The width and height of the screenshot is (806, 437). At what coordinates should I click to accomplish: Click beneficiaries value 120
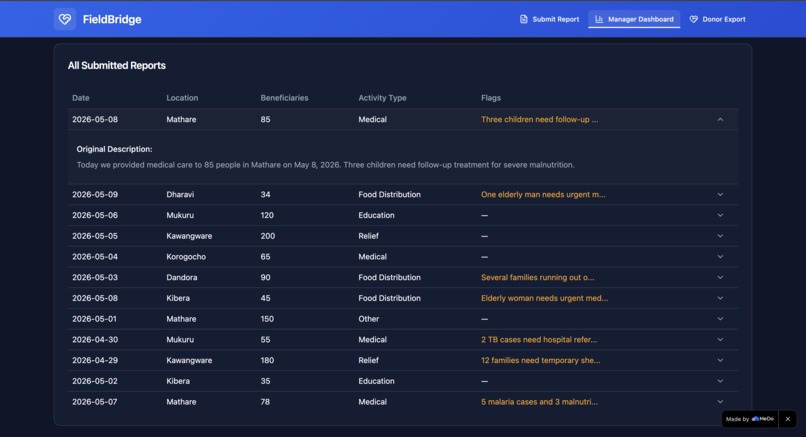267,215
